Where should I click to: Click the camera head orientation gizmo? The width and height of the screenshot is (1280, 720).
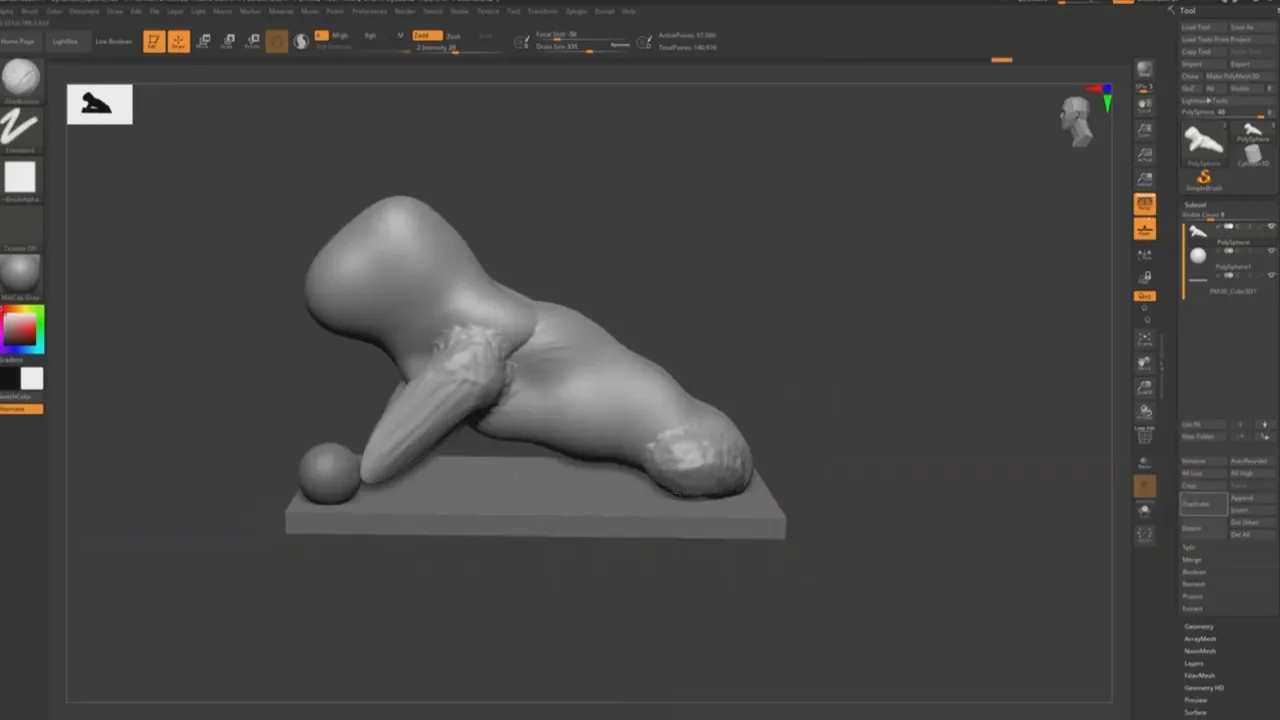pyautogui.click(x=1077, y=119)
